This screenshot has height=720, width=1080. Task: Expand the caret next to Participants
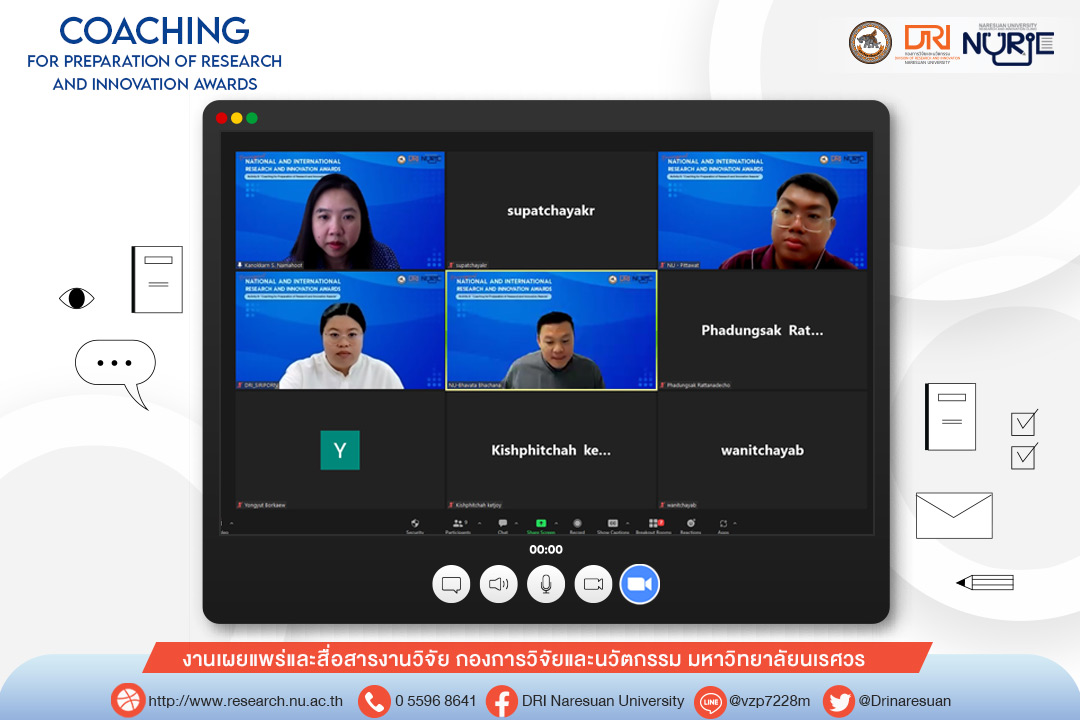pos(479,524)
